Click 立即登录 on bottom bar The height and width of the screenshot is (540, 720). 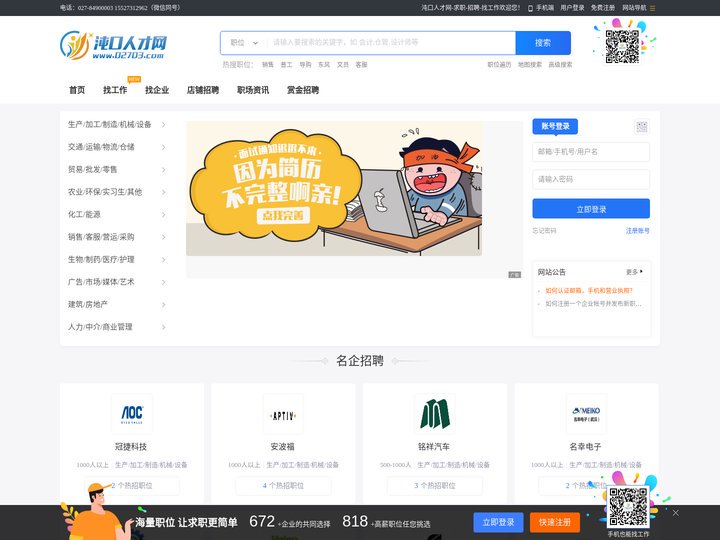point(498,522)
